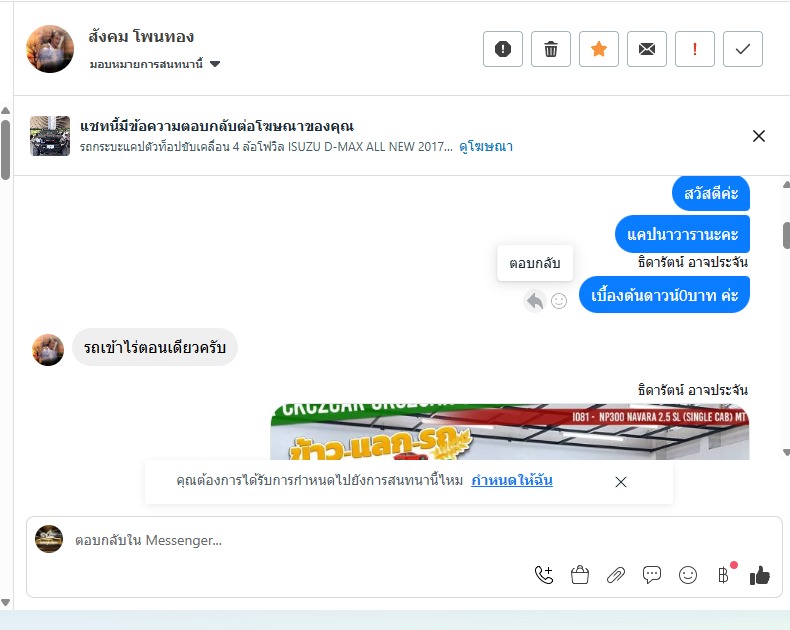Close the assignment prompt notification
The height and width of the screenshot is (630, 790).
[621, 482]
